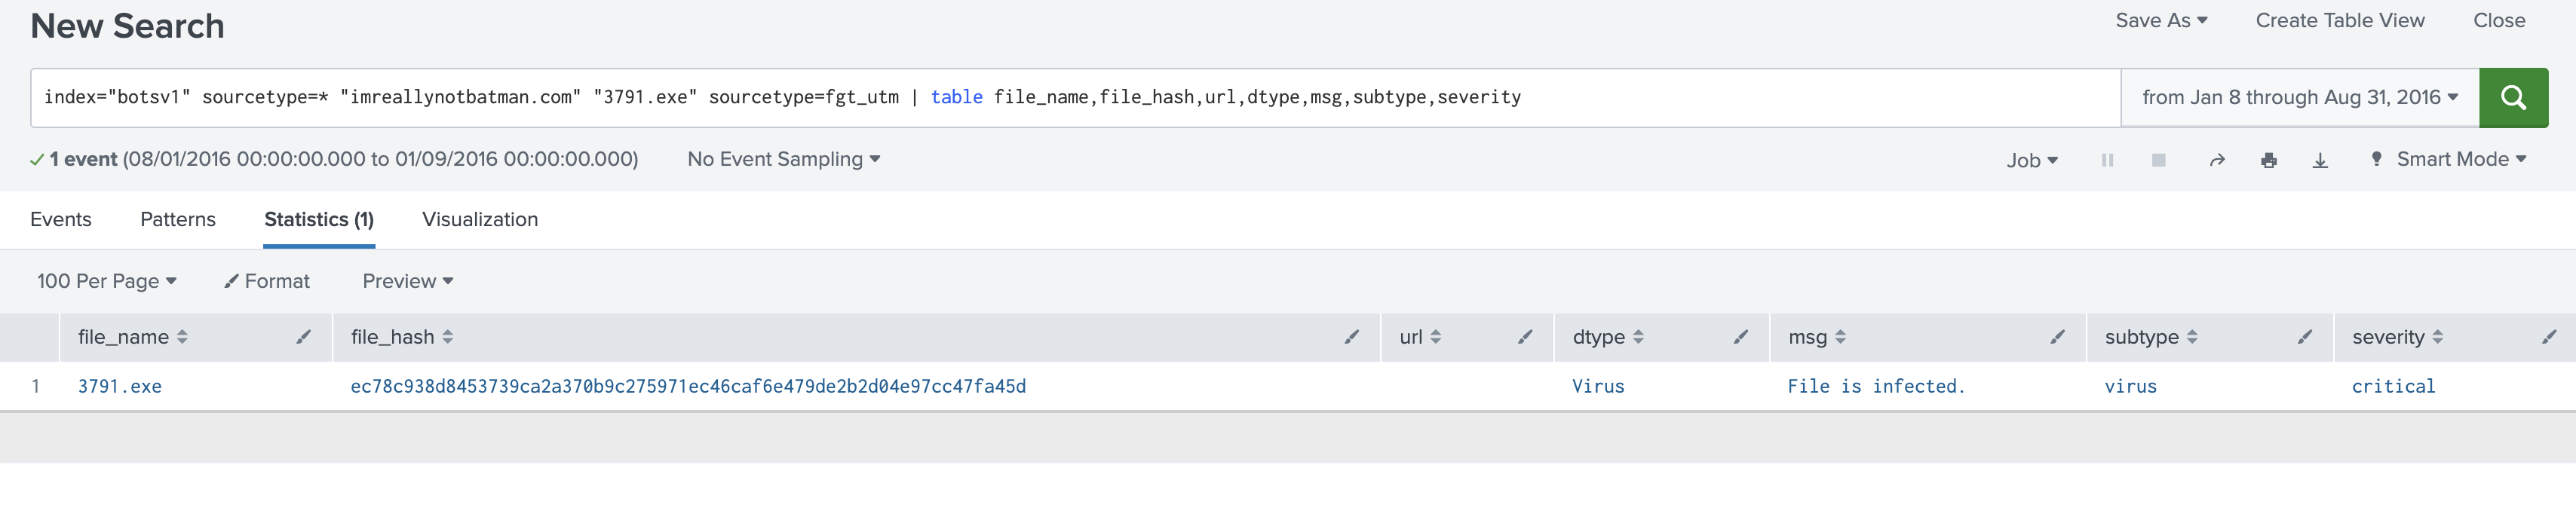Open the time range picker
The image size is (2576, 514).
click(2299, 97)
